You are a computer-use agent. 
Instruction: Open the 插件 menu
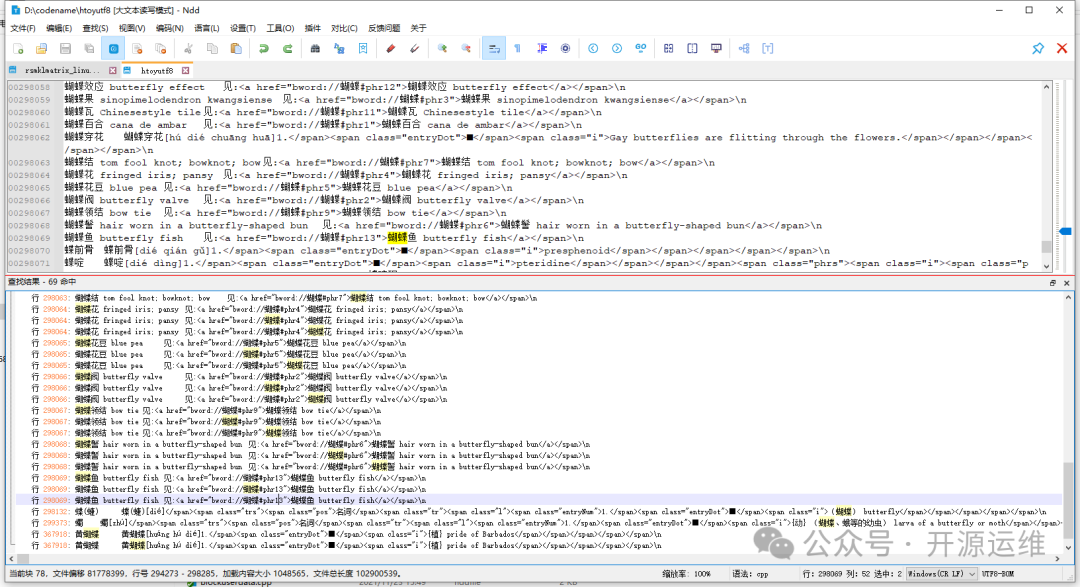313,28
